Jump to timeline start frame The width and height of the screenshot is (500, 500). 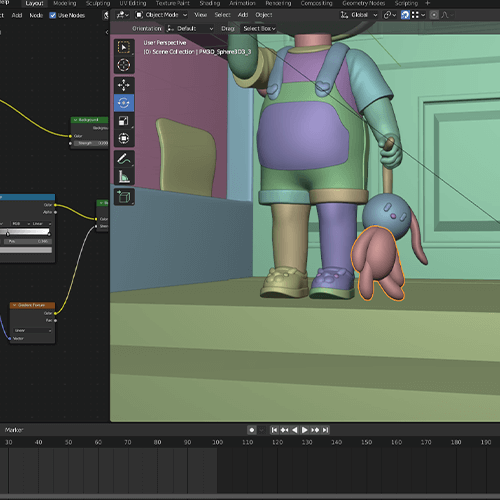pyautogui.click(x=274, y=430)
